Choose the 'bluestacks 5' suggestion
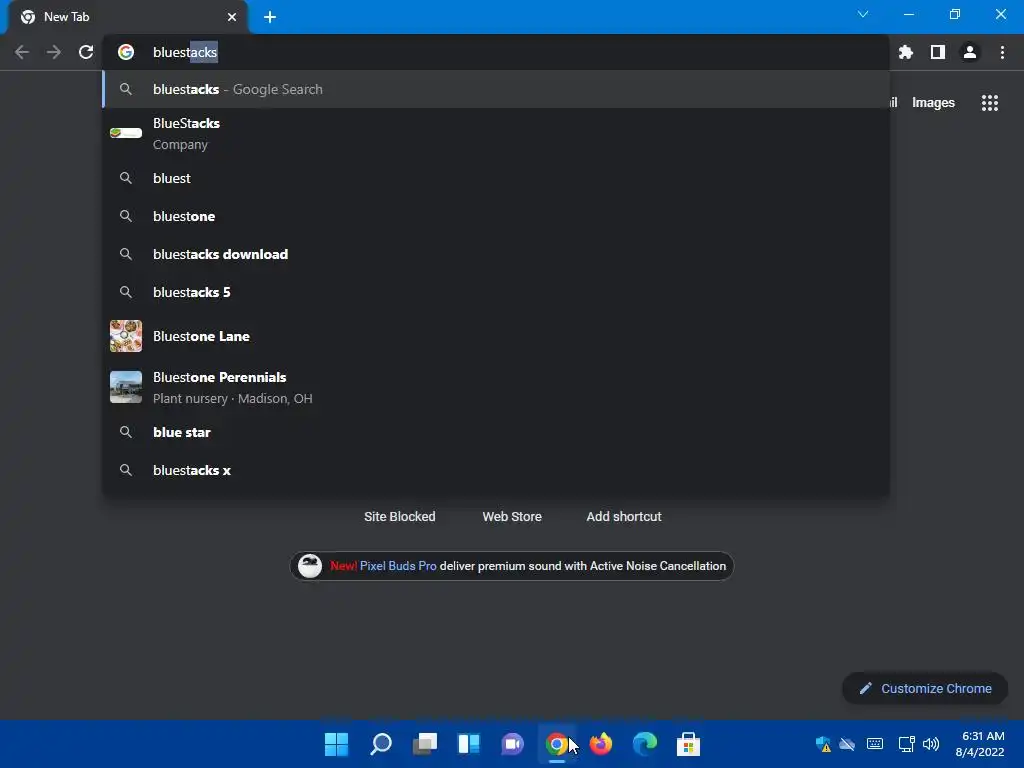The image size is (1024, 768). tap(496, 292)
